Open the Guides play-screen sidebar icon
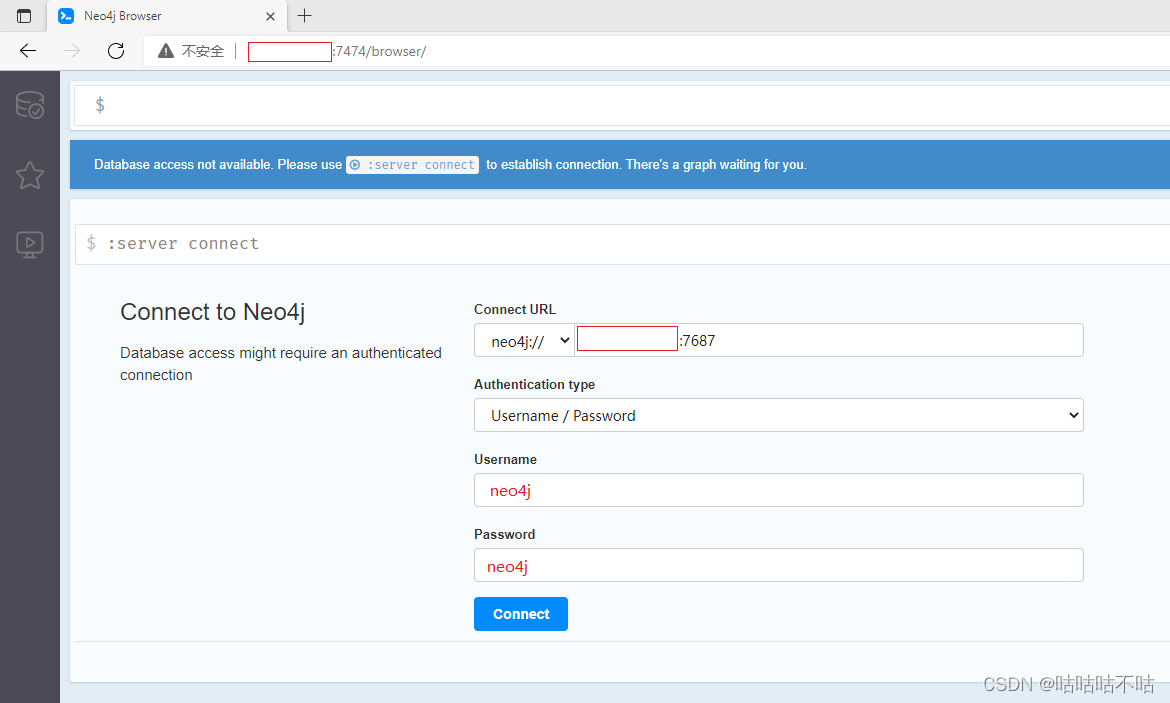Viewport: 1170px width, 703px height. tap(30, 245)
